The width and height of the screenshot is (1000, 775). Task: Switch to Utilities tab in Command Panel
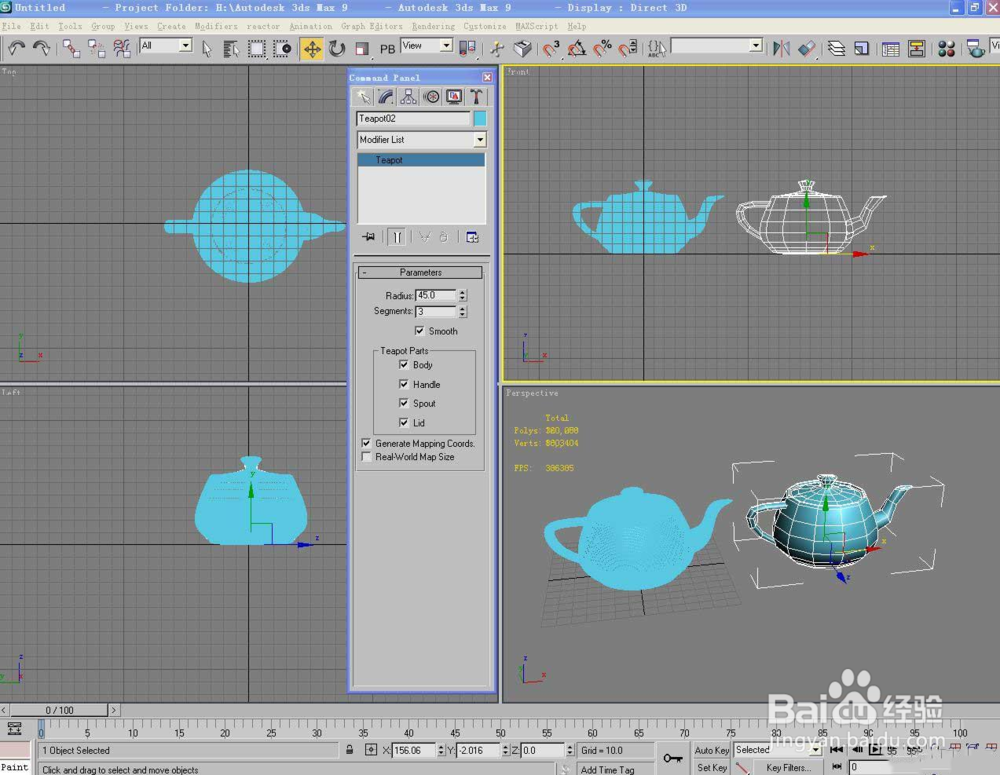(476, 97)
